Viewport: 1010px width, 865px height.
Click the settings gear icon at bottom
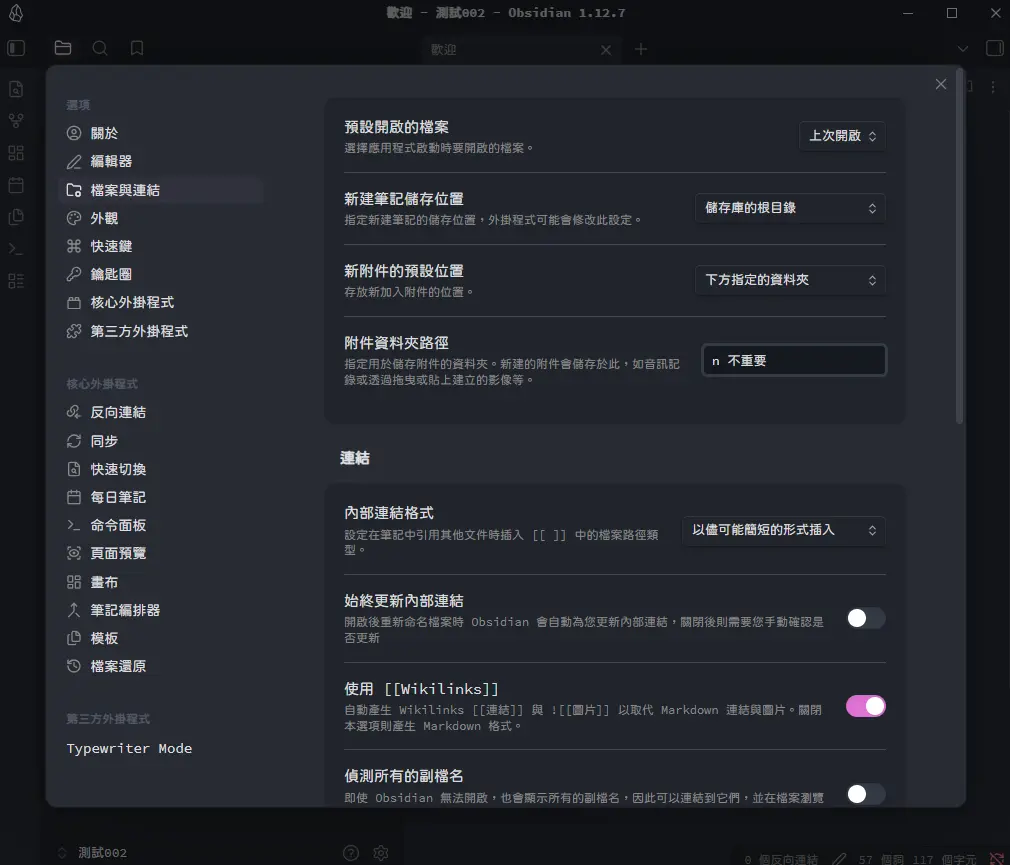(x=381, y=853)
